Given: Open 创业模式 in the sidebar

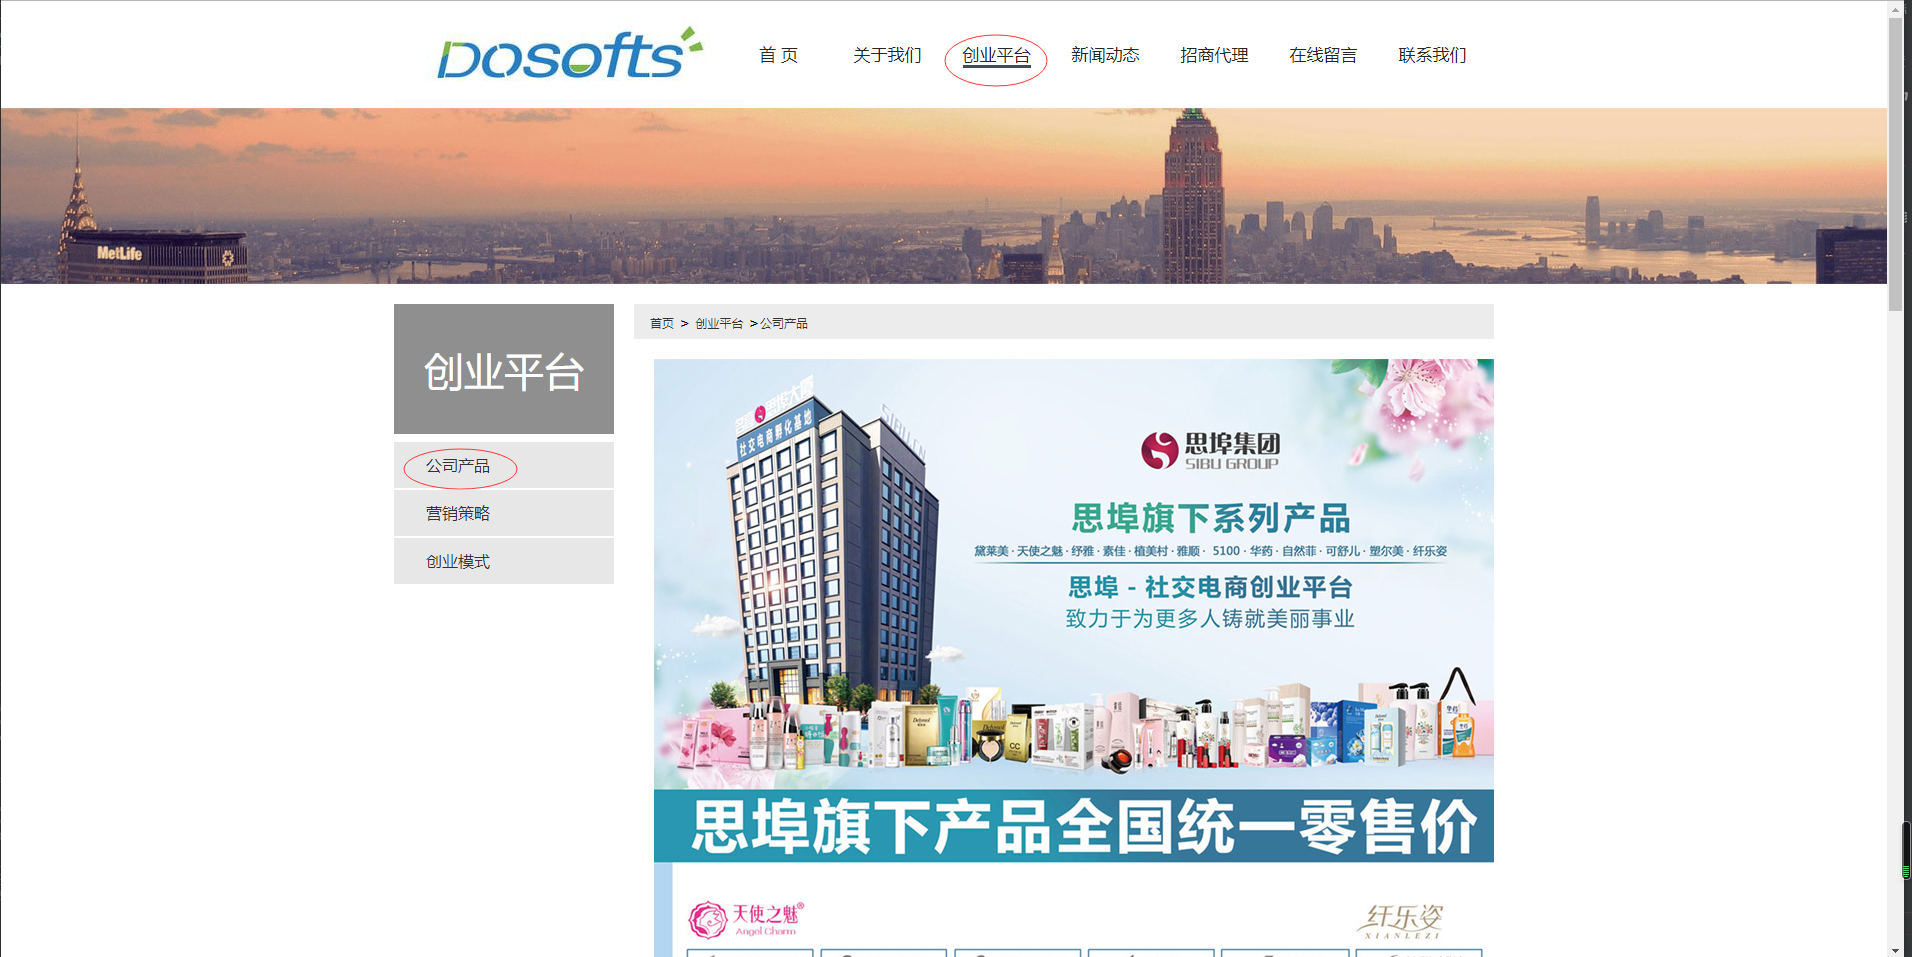Looking at the screenshot, I should [504, 561].
